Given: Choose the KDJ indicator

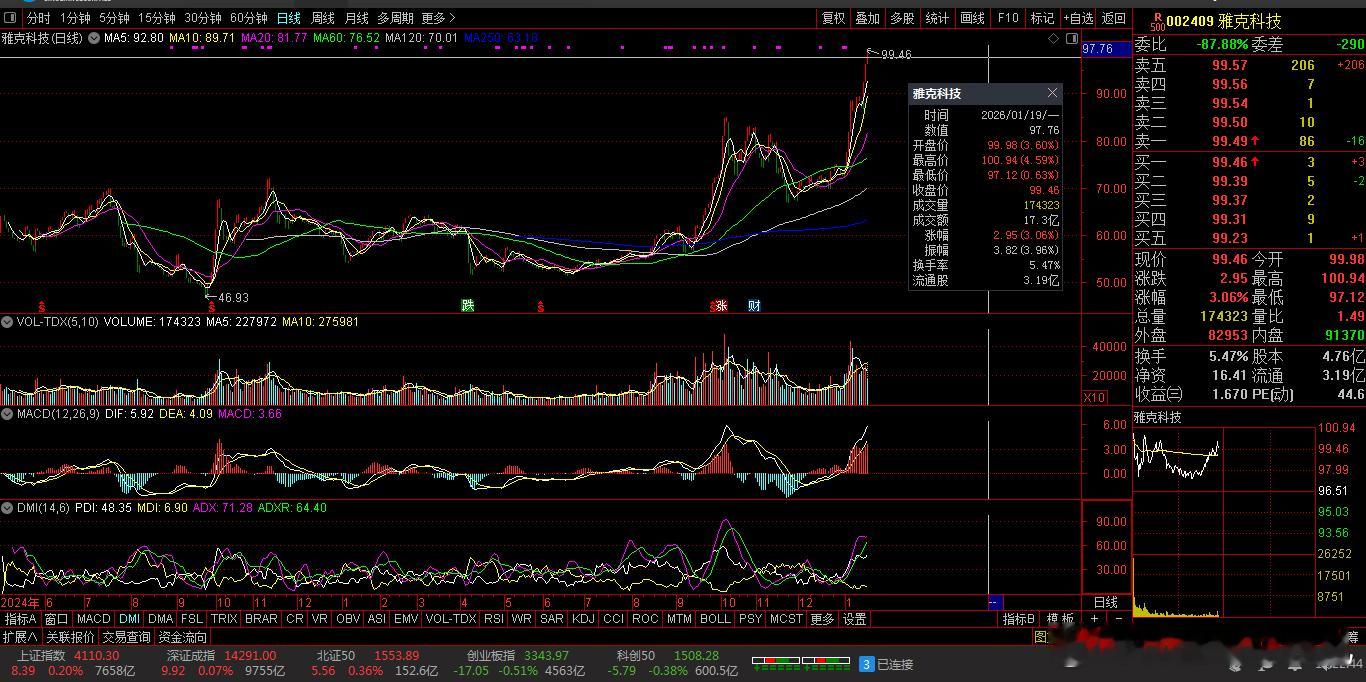Looking at the screenshot, I should pyautogui.click(x=583, y=619).
